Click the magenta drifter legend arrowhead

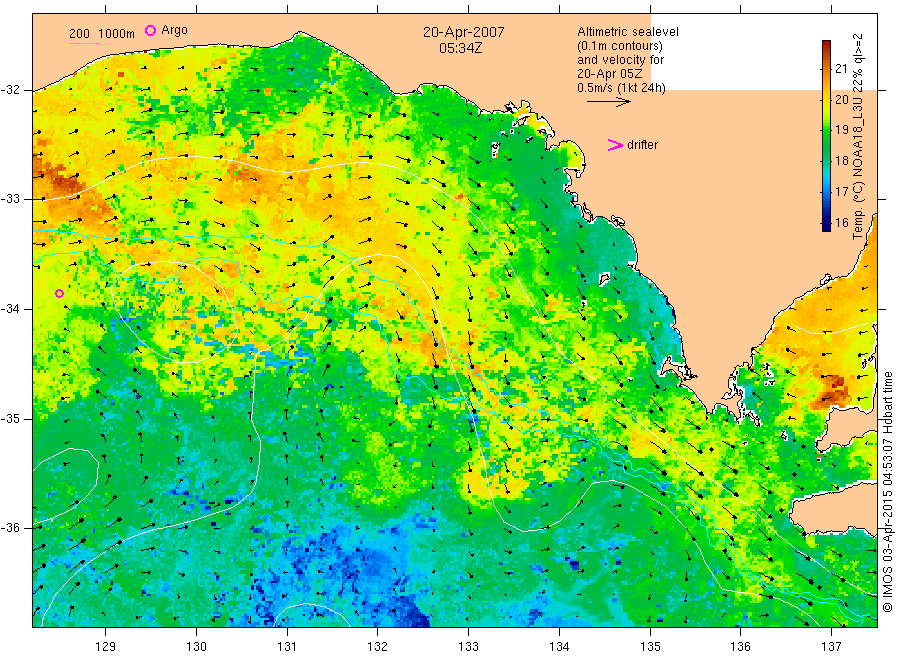[615, 145]
